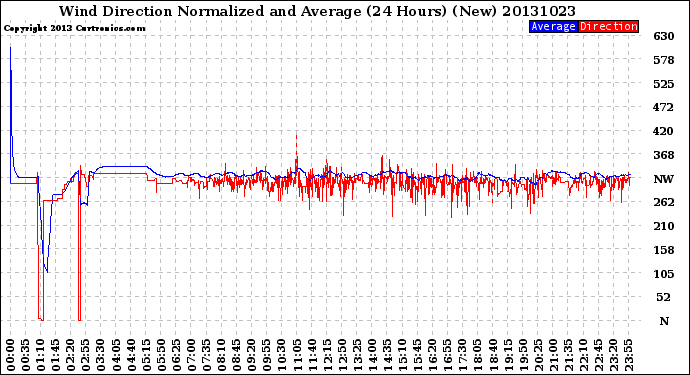The image size is (690, 375).
Task: Click the 18:40 time axis label
Action: coord(493,355)
